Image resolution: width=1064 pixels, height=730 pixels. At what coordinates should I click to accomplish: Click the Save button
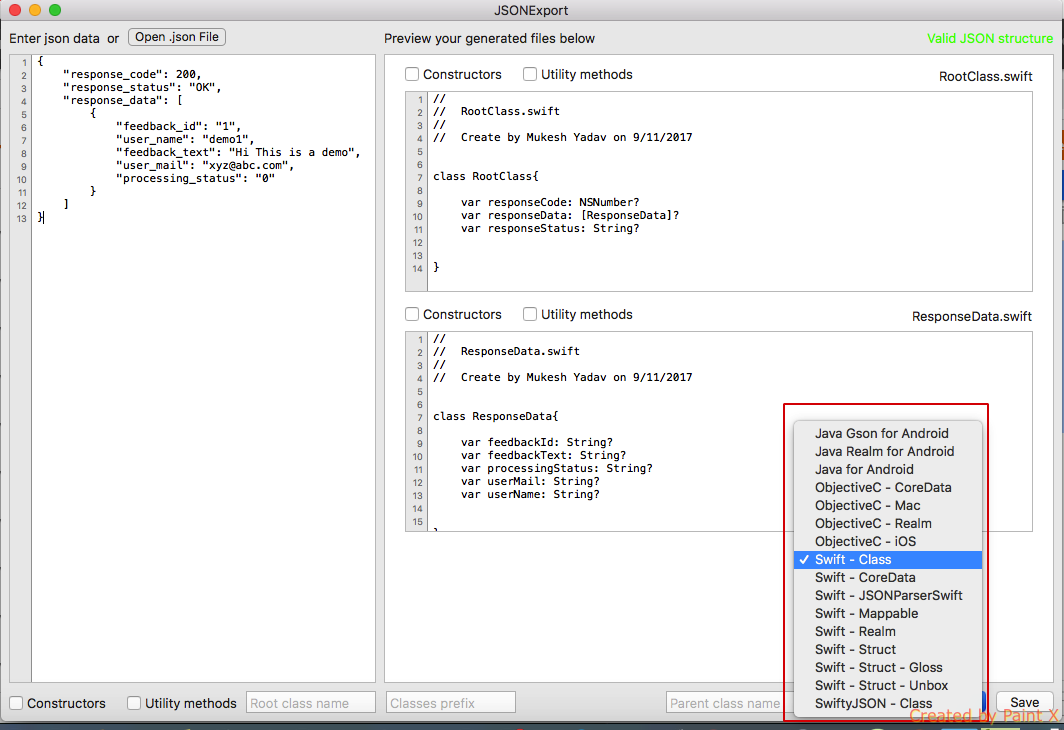pos(1024,703)
